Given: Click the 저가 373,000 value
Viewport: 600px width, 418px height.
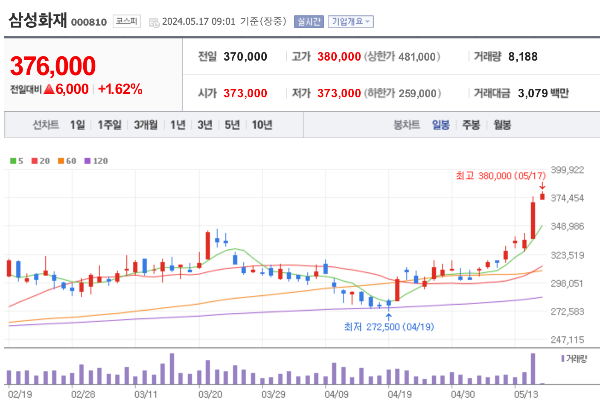Looking at the screenshot, I should (x=339, y=93).
